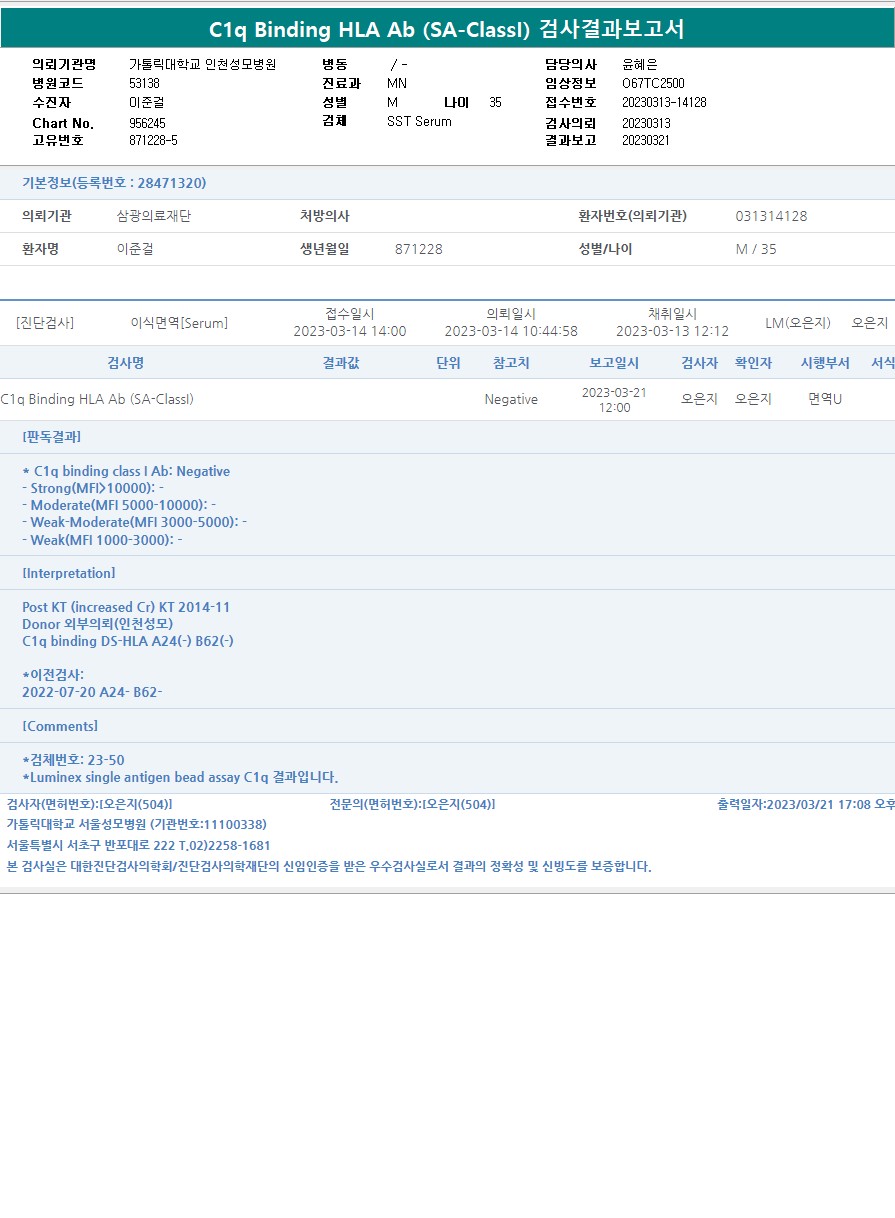This screenshot has height=1218, width=895.
Task: Click the '[판독결과]' section heading
Action: (51, 437)
